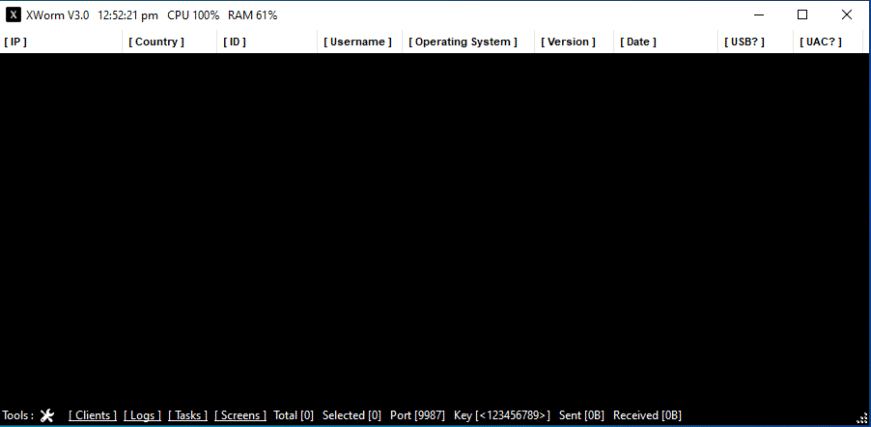Minimize the XWorm window
871x427 pixels.
coord(758,15)
